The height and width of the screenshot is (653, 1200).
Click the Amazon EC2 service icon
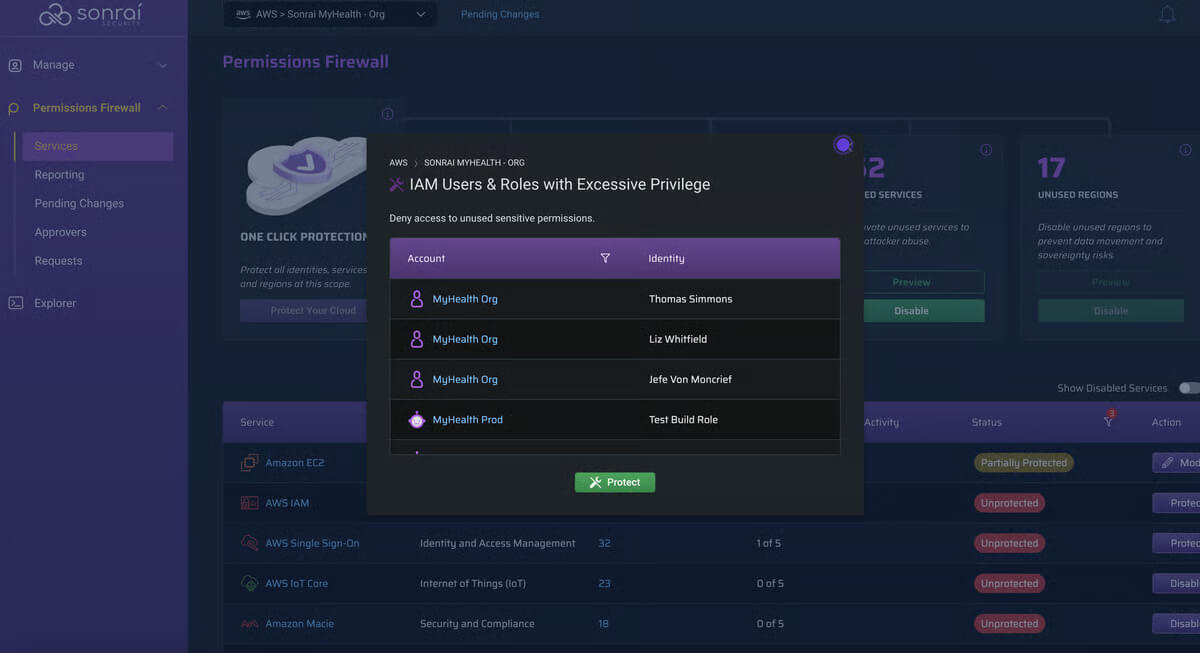coord(249,463)
